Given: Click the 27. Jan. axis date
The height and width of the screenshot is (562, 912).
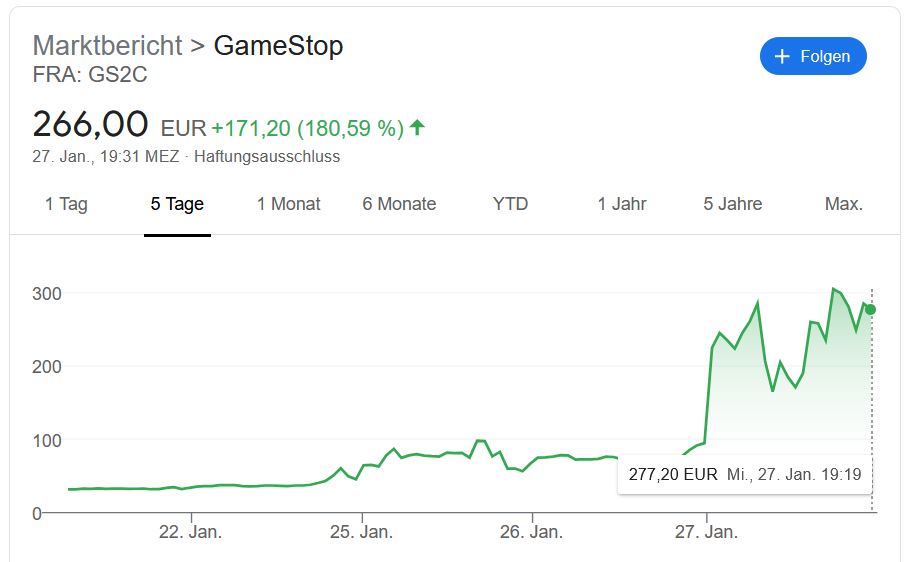Looking at the screenshot, I should pyautogui.click(x=707, y=532).
